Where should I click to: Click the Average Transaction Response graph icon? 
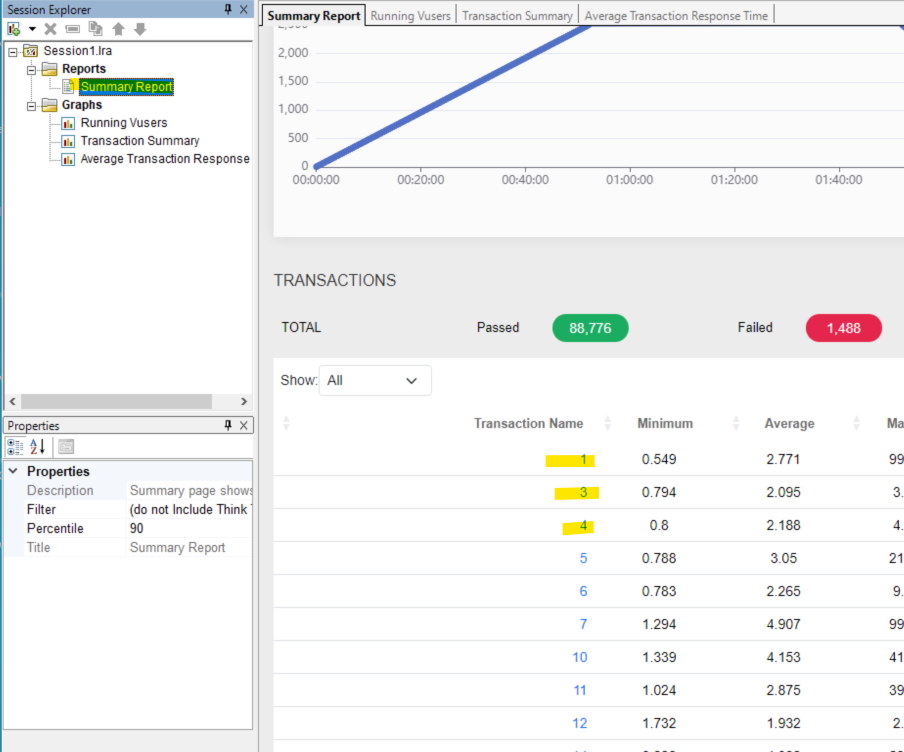pyautogui.click(x=68, y=159)
